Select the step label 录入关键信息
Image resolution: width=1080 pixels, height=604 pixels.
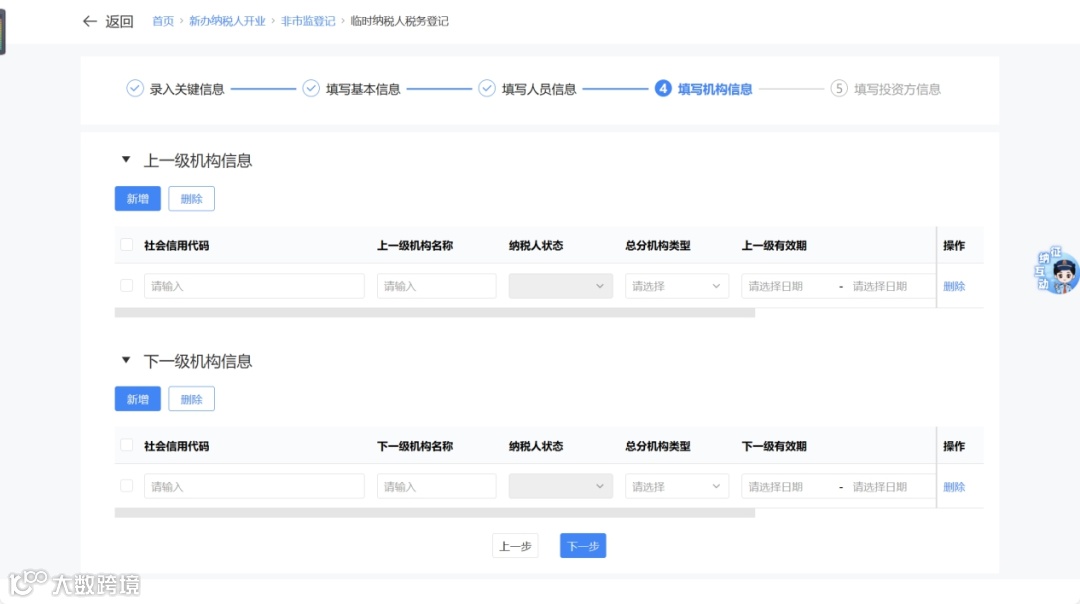[x=187, y=89]
